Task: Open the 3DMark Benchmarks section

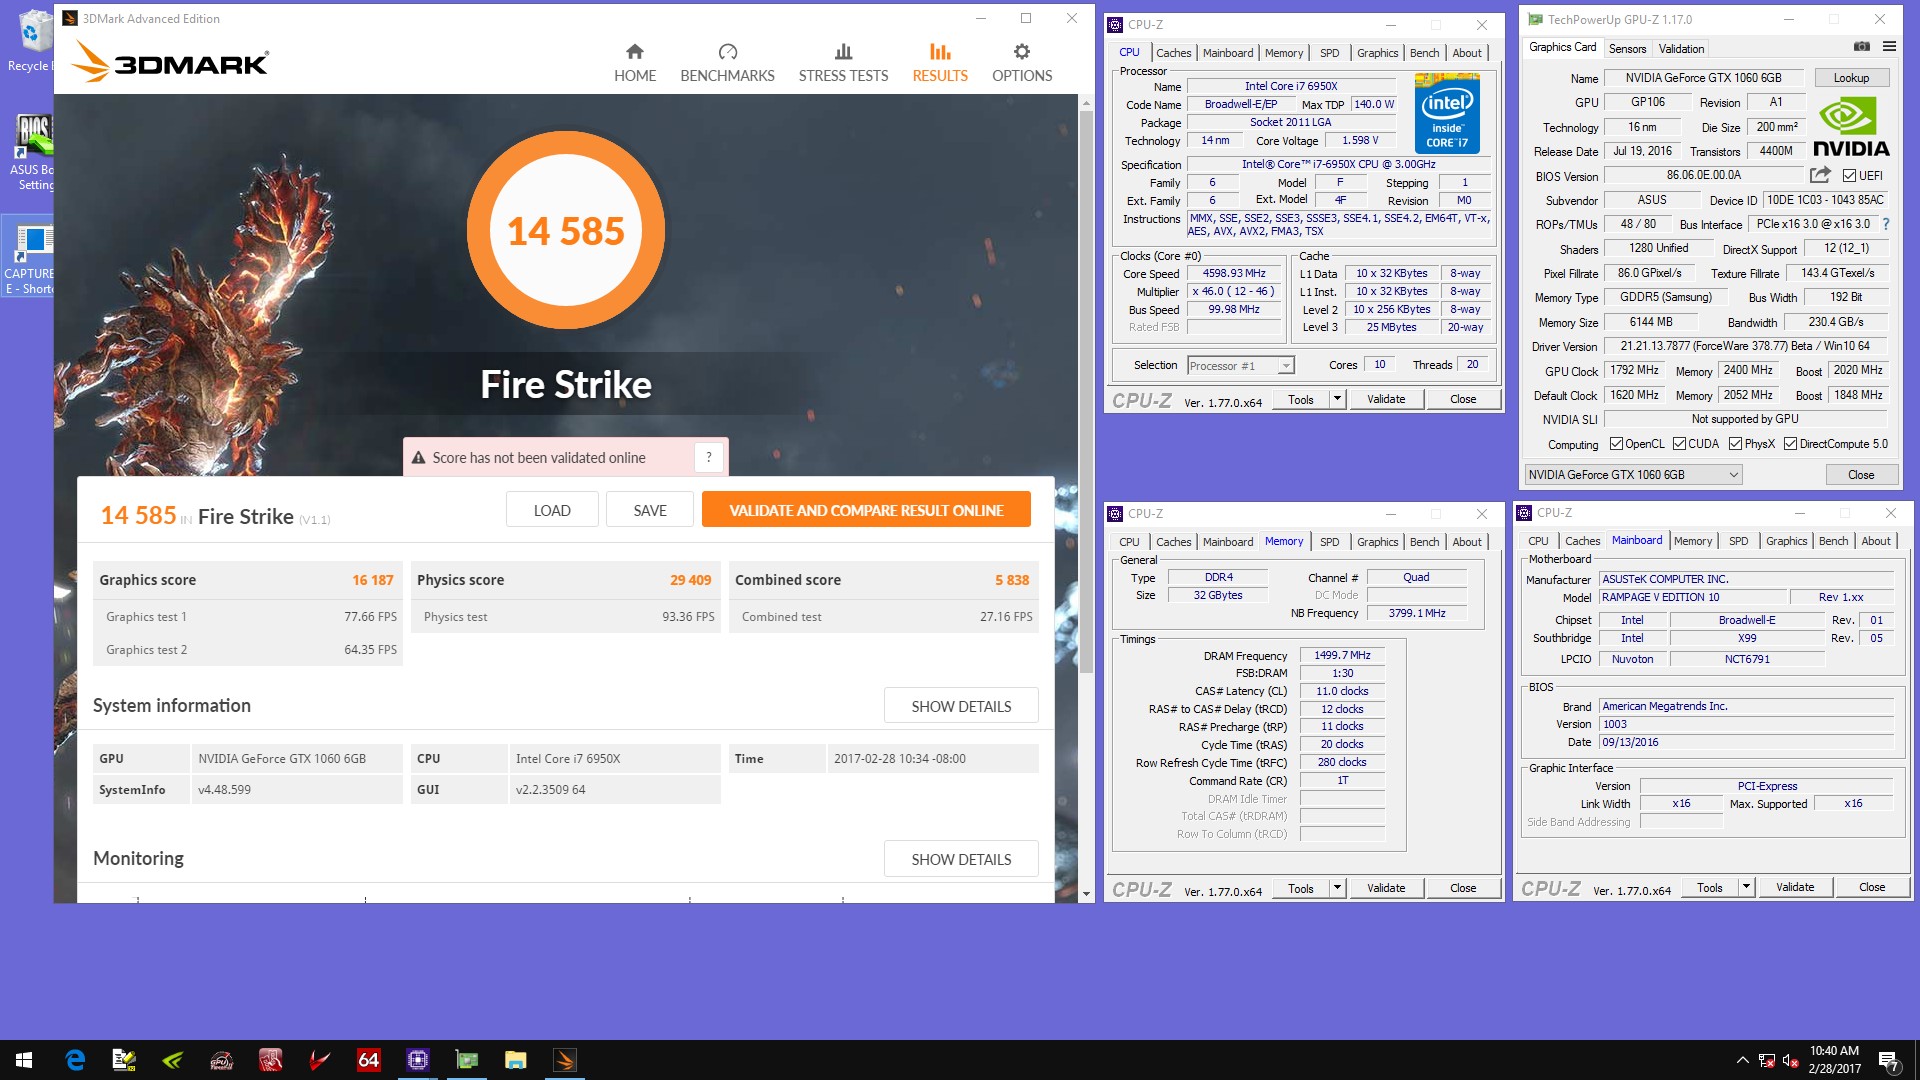Action: point(727,63)
